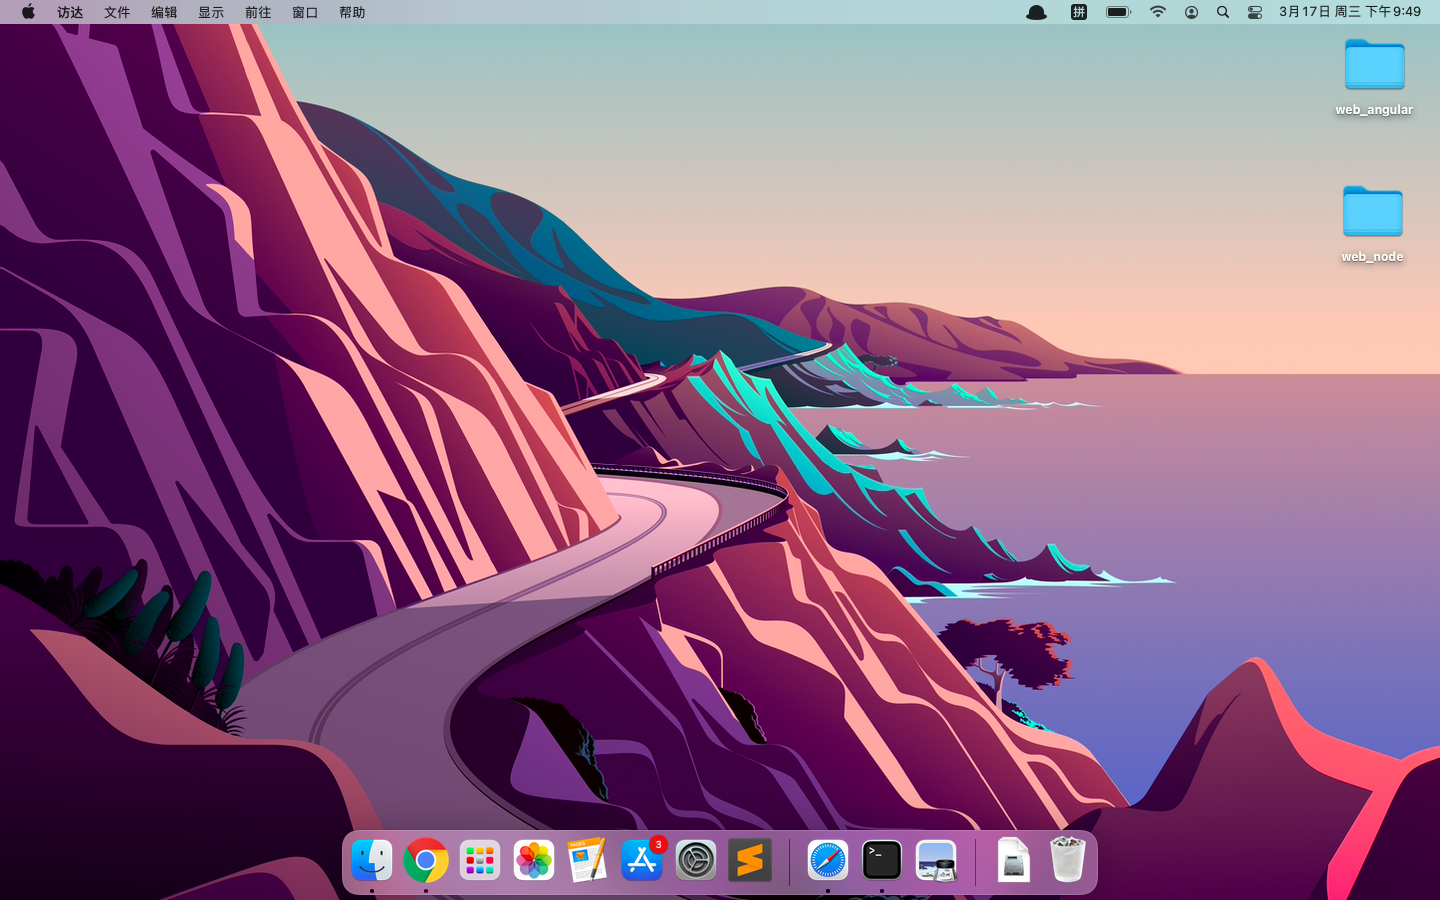The height and width of the screenshot is (900, 1440).
Task: Open the 前往 menu
Action: pos(258,12)
